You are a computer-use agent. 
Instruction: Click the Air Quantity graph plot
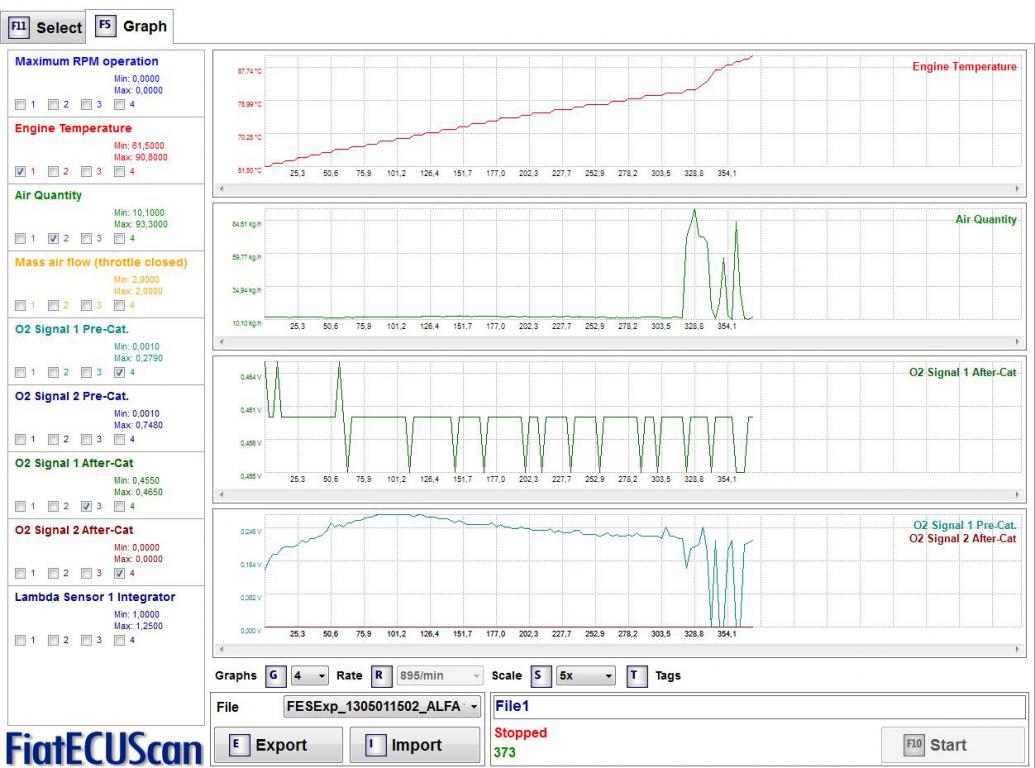[x=644, y=264]
